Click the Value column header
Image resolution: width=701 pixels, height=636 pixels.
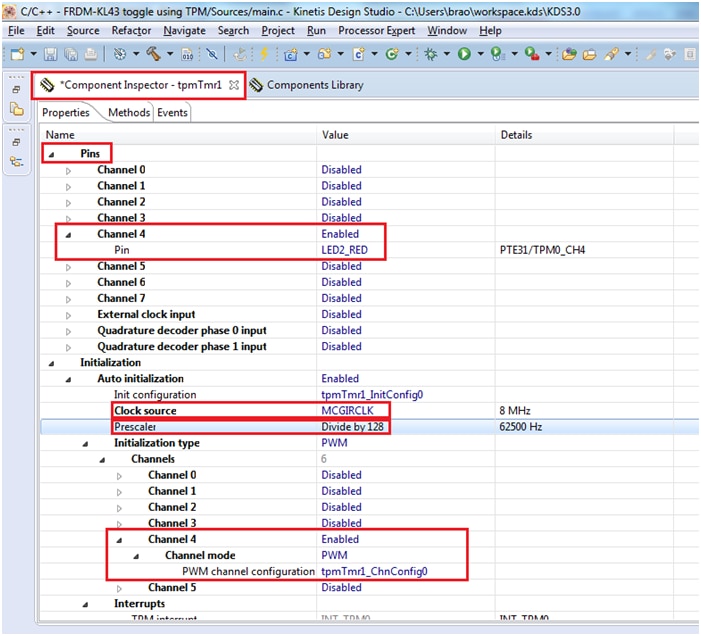click(406, 135)
